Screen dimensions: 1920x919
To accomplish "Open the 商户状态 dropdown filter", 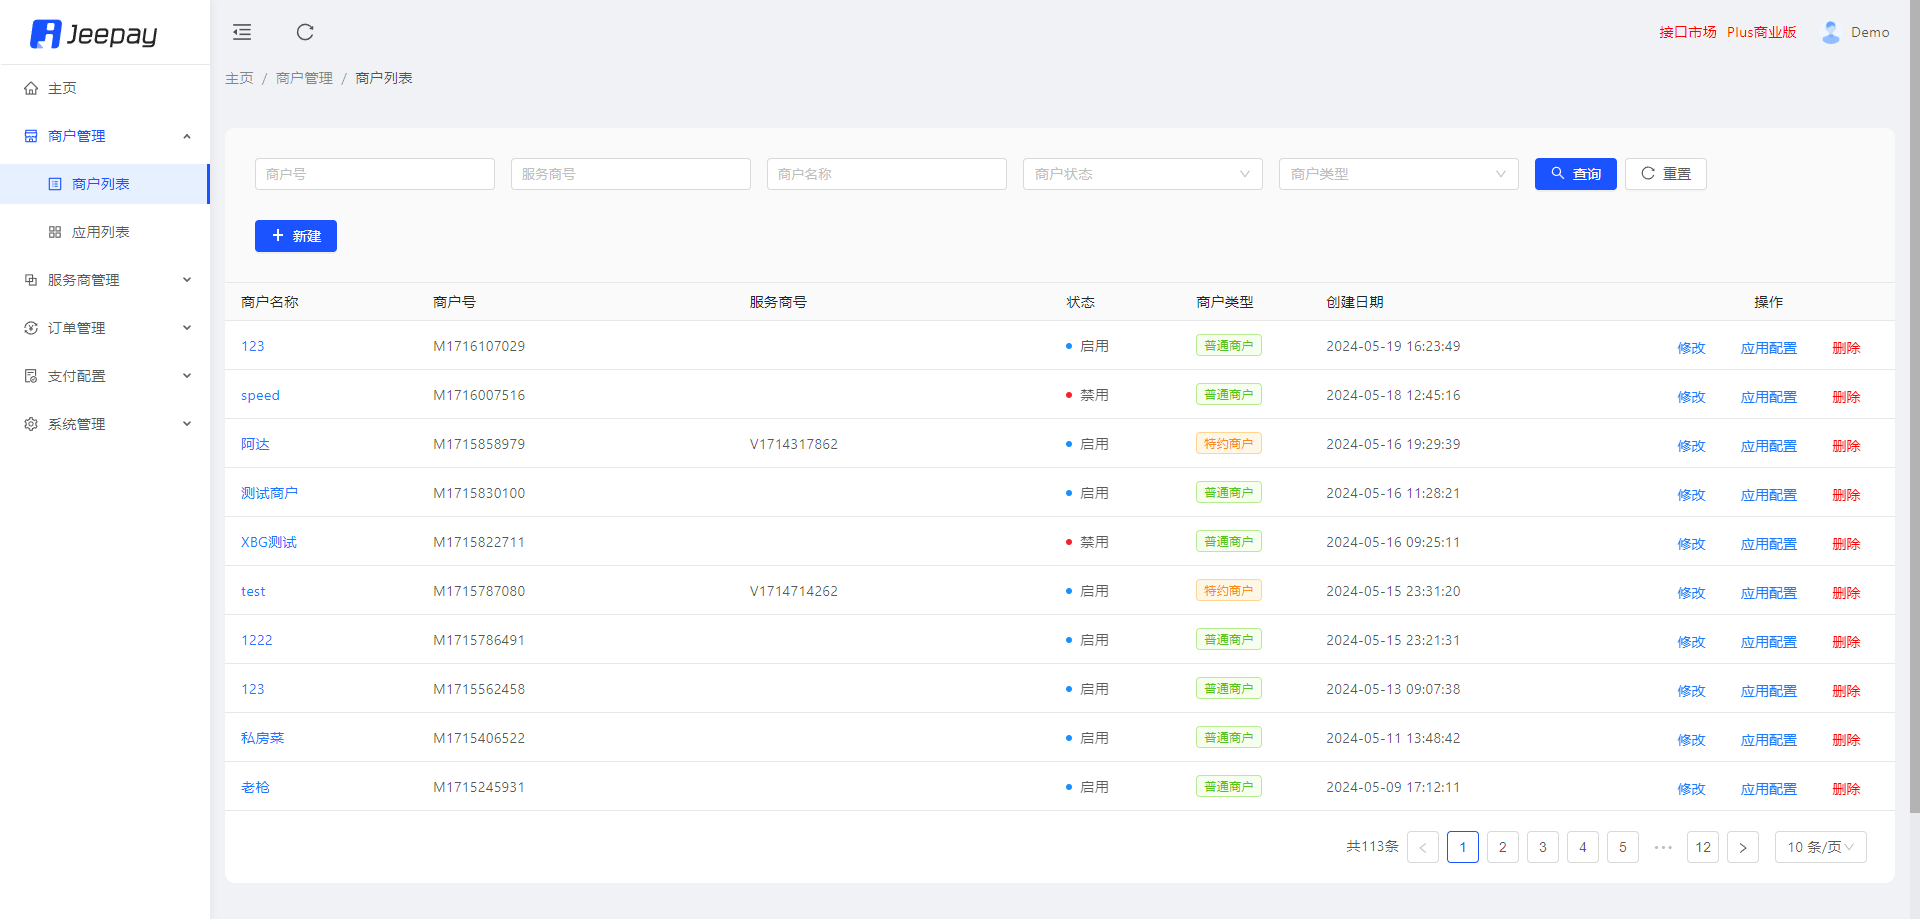I will tap(1142, 174).
